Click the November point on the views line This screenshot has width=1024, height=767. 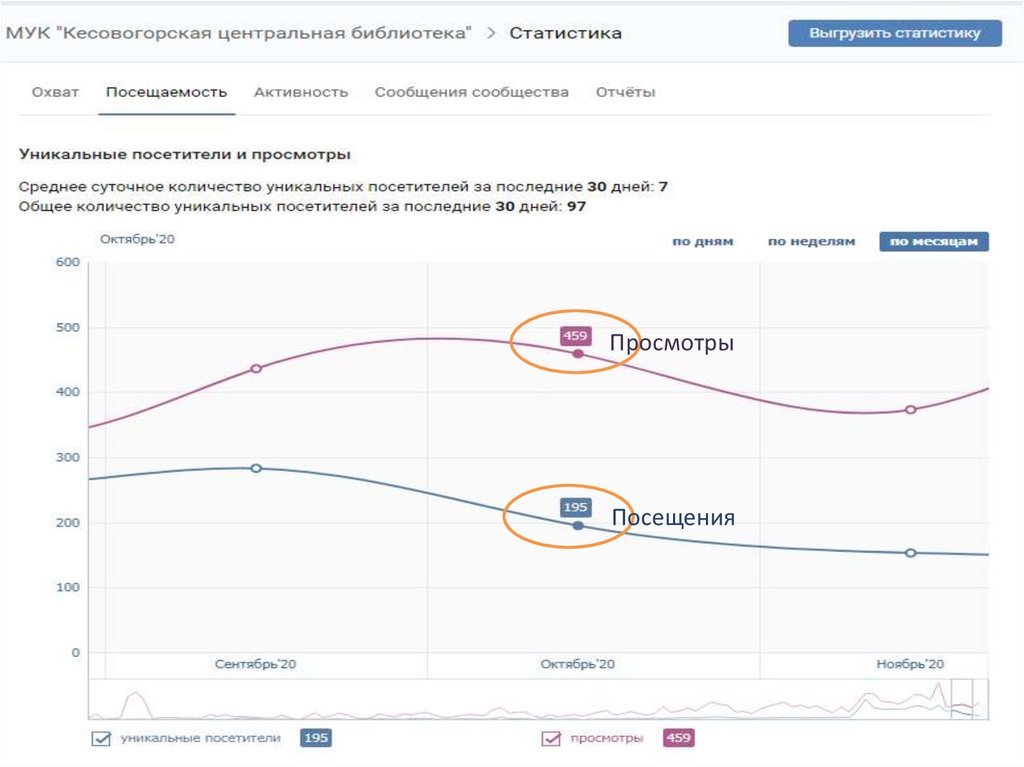(911, 410)
